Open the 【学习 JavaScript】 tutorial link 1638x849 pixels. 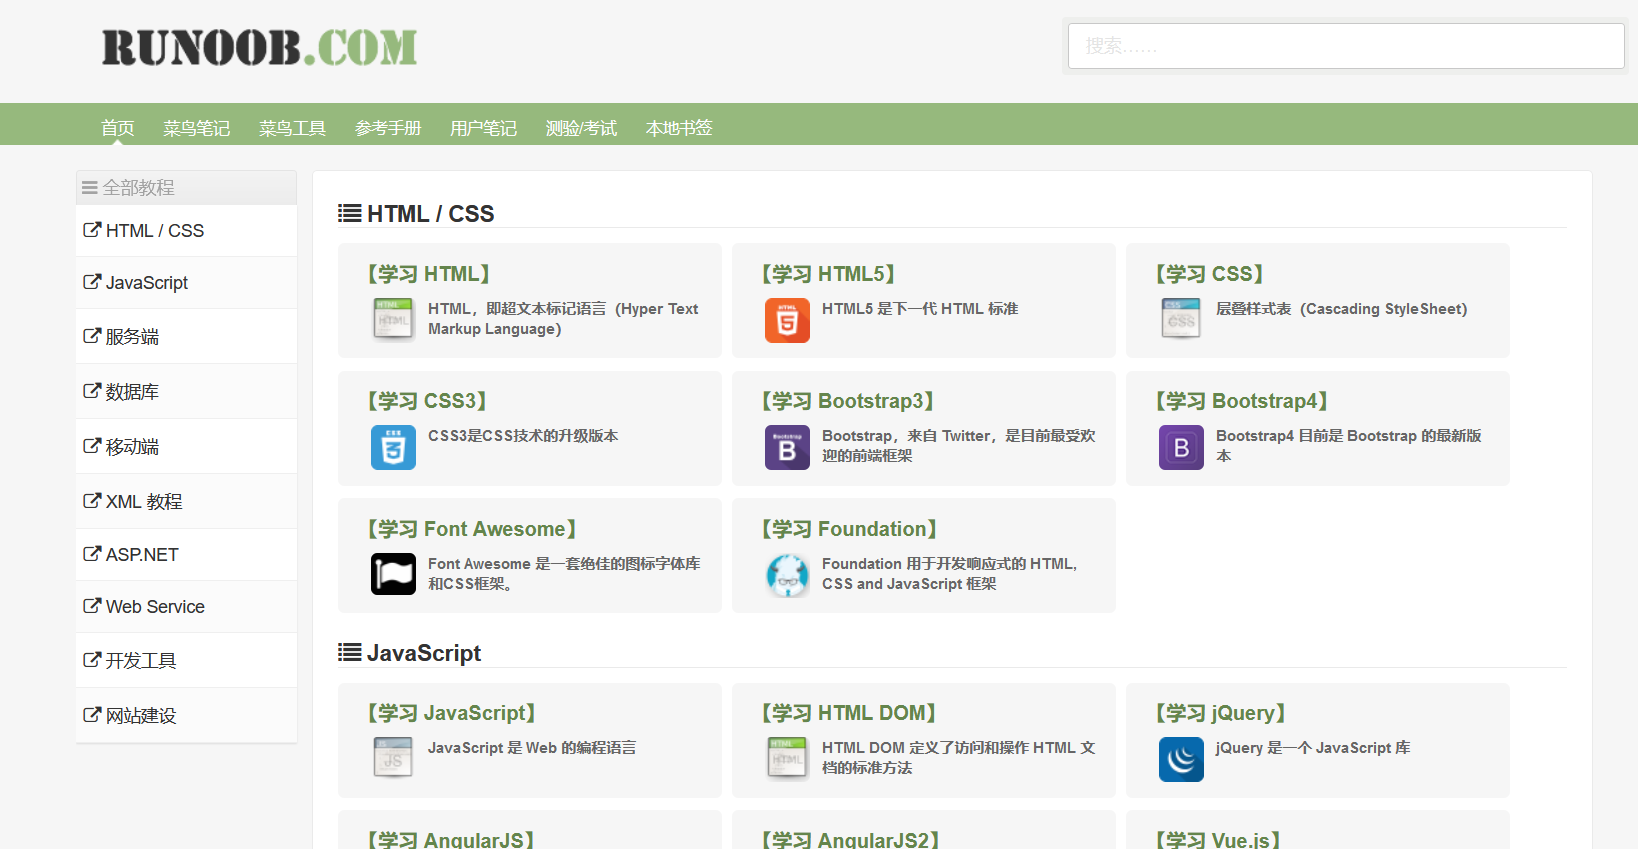coord(452,713)
